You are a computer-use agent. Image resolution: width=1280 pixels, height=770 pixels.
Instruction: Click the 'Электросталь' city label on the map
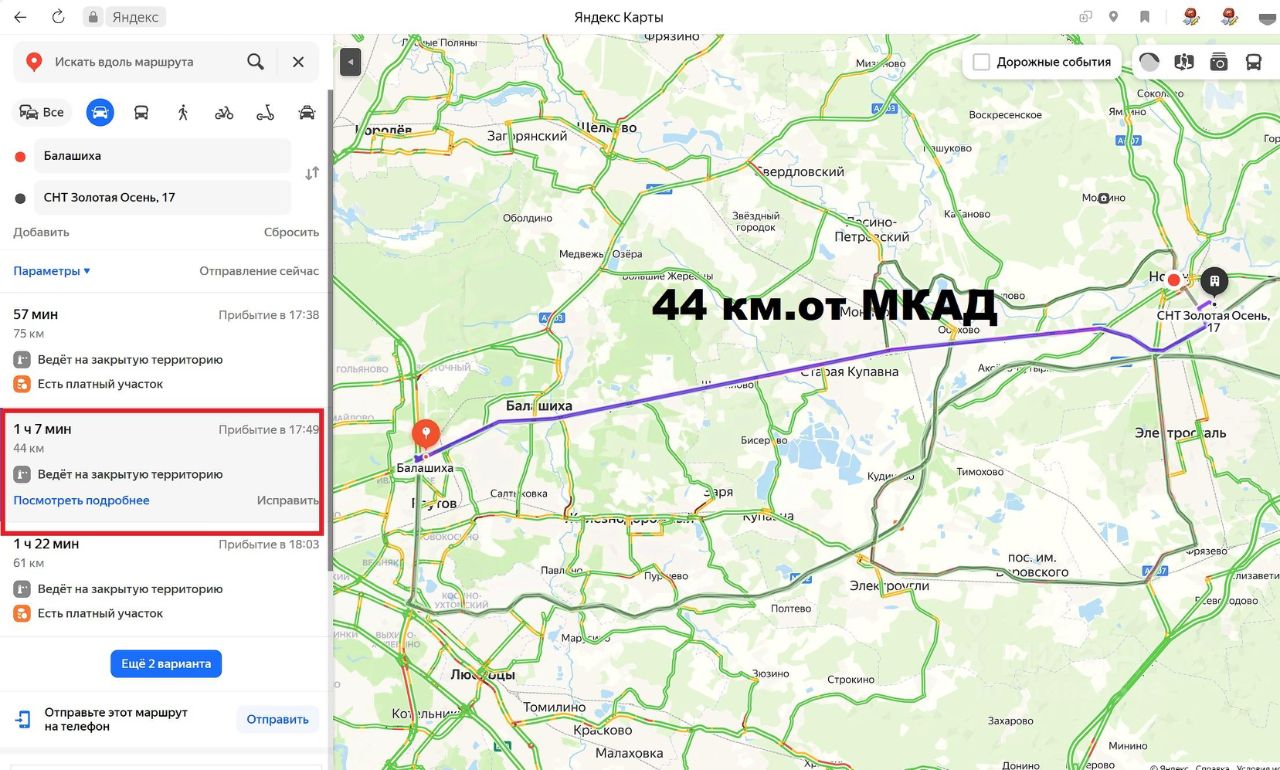pos(1180,433)
